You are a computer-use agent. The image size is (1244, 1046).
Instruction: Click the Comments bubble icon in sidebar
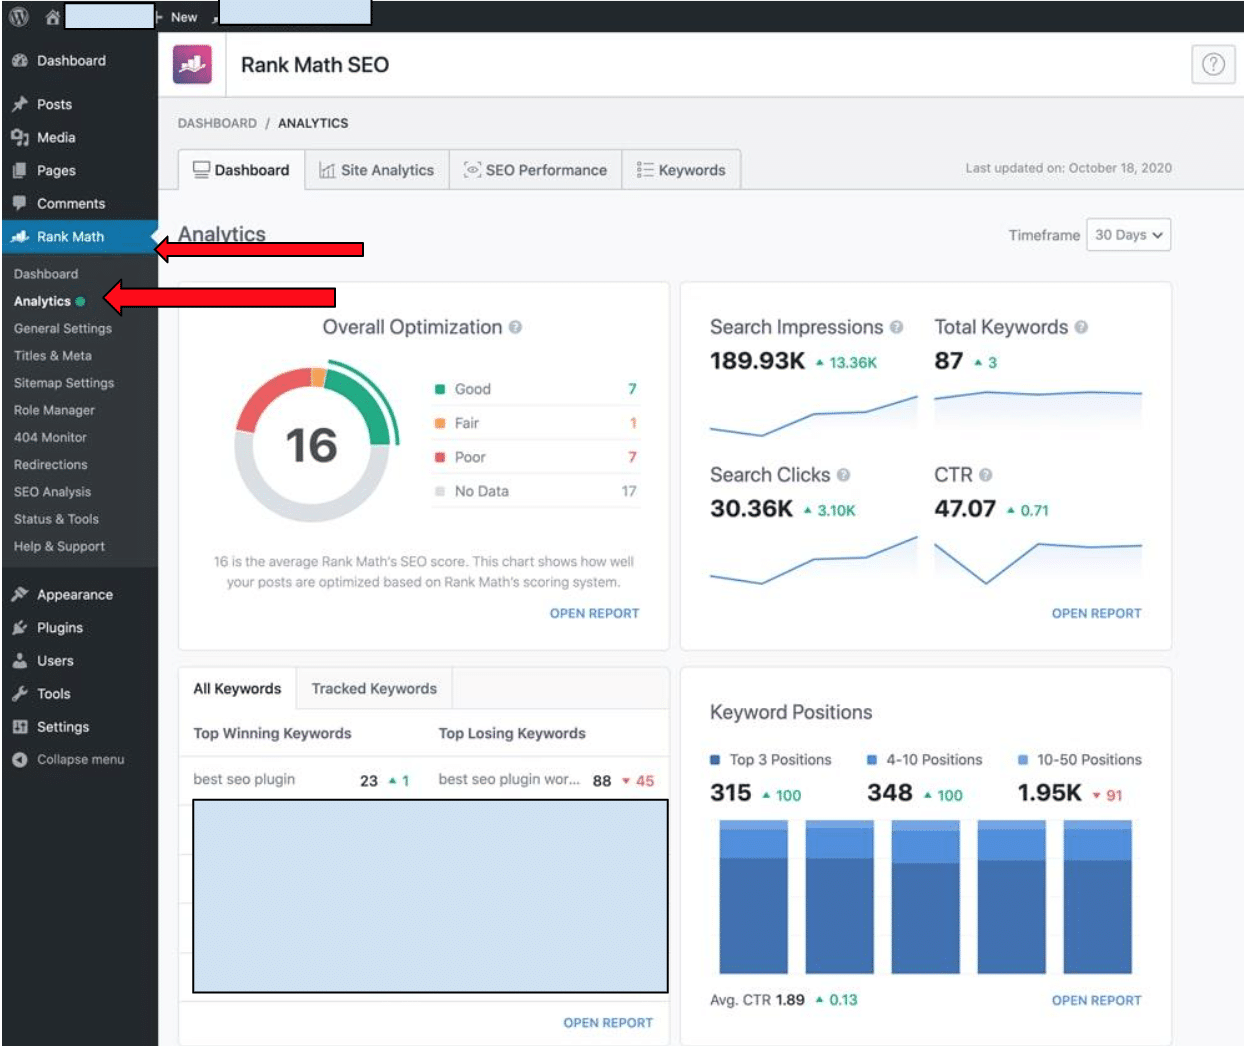point(20,203)
